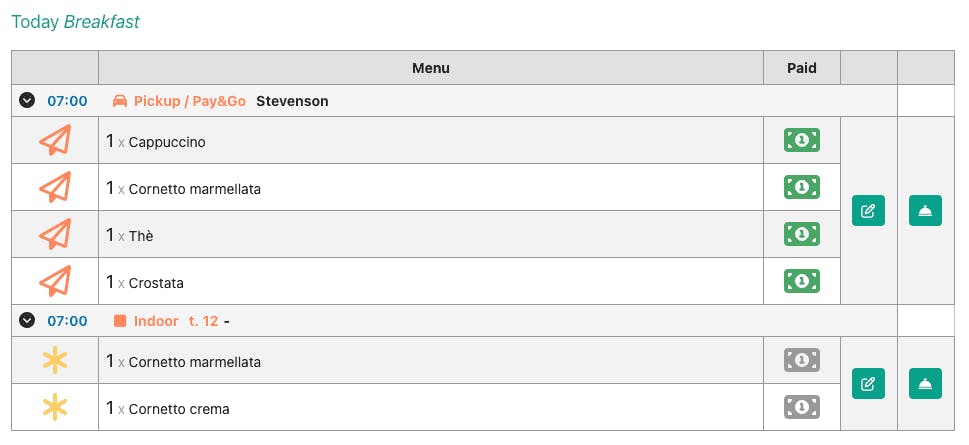Toggle the paid status for Cornetto crema
Image resolution: width=969 pixels, height=445 pixels.
pos(801,408)
